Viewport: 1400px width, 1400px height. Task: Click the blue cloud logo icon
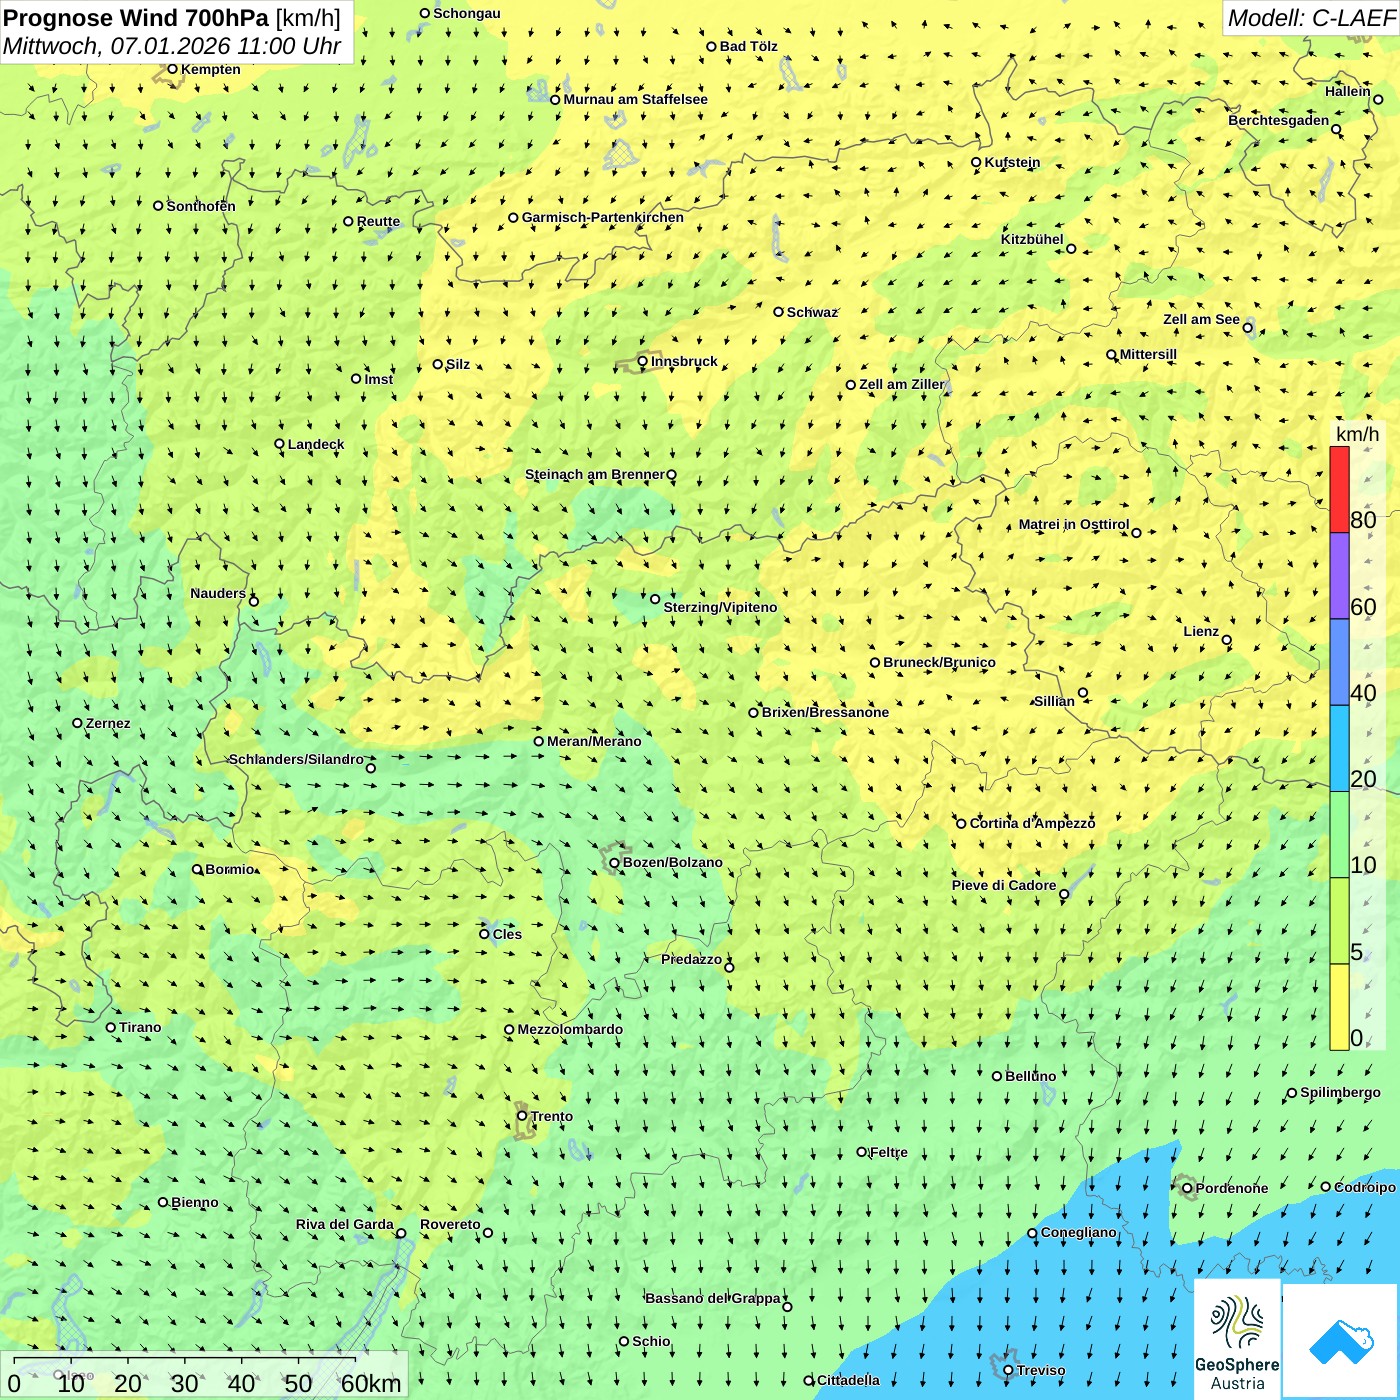point(1340,1341)
